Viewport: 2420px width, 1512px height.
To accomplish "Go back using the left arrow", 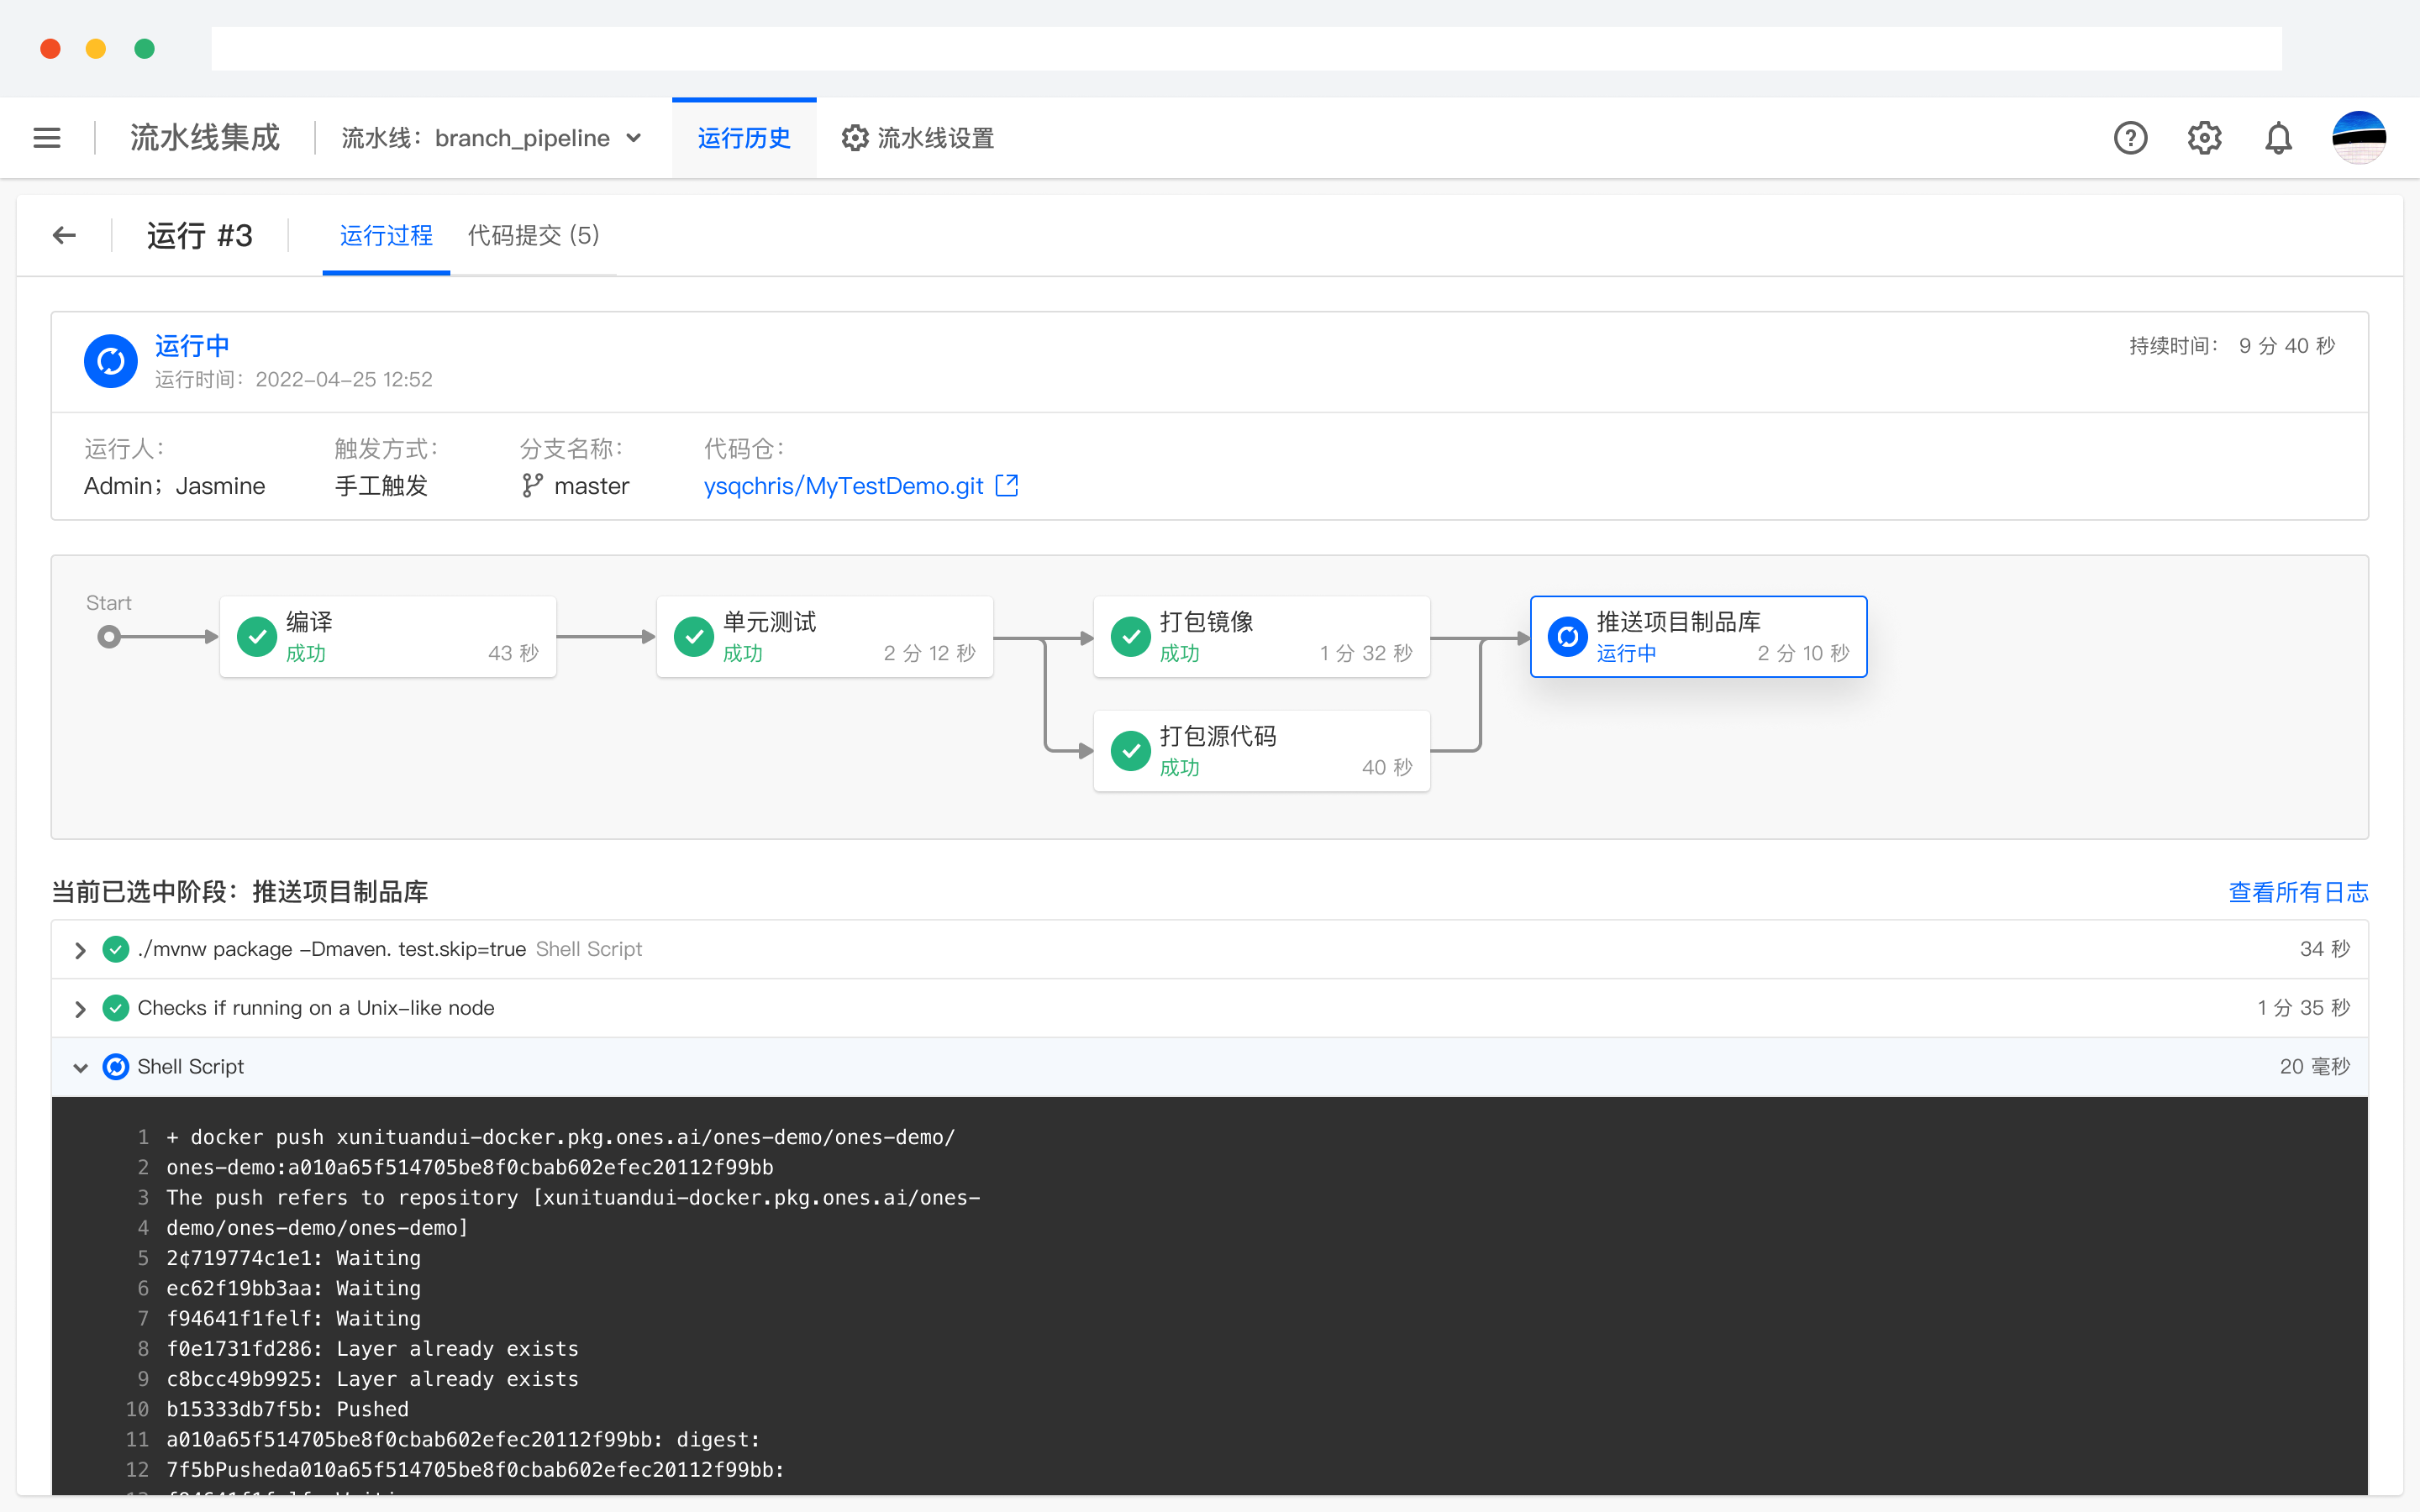I will click(65, 235).
